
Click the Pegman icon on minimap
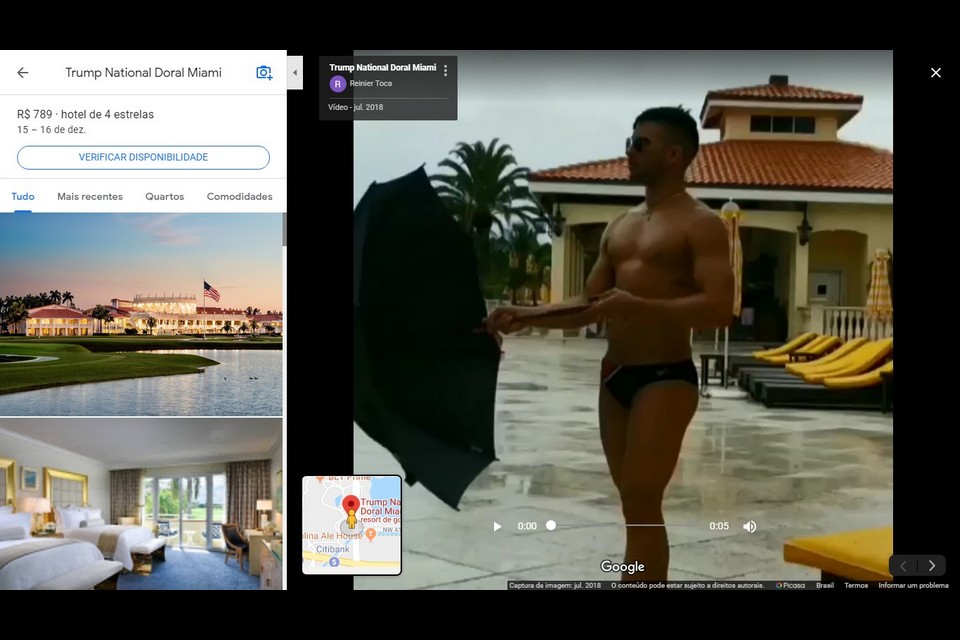(351, 521)
